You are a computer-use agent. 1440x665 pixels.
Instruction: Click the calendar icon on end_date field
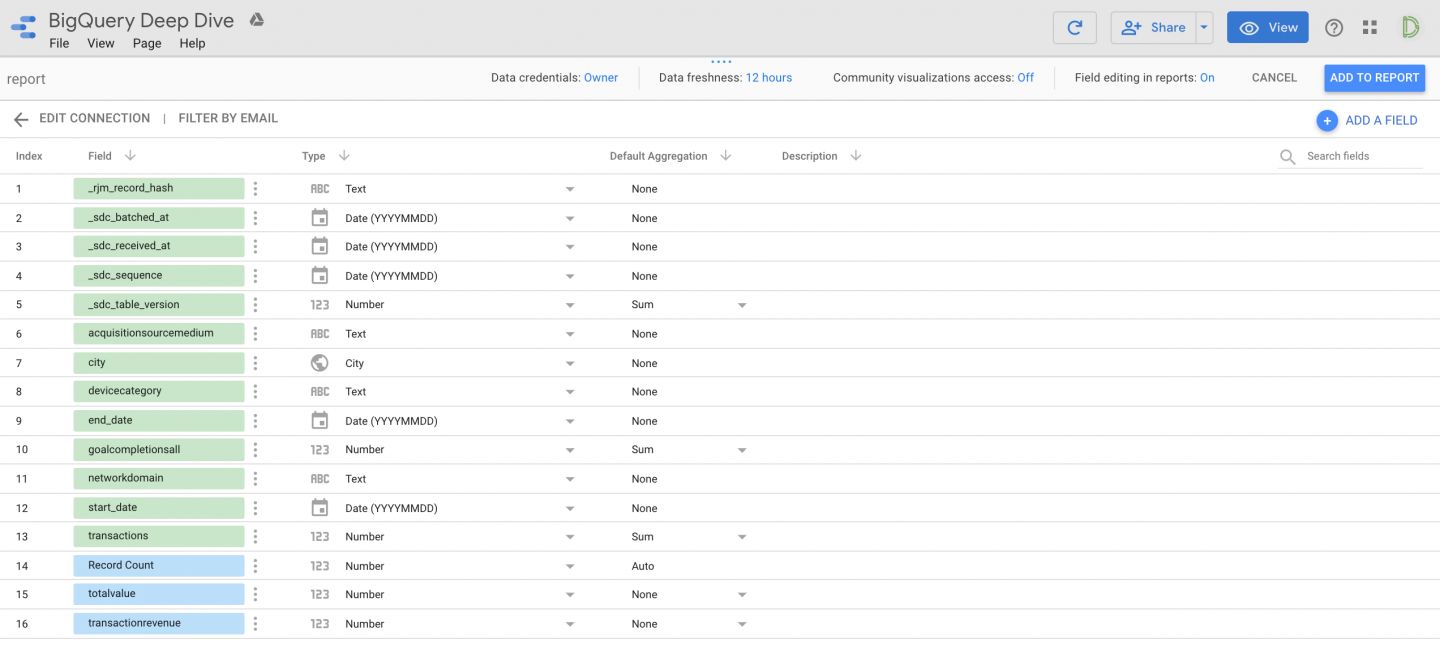point(320,420)
